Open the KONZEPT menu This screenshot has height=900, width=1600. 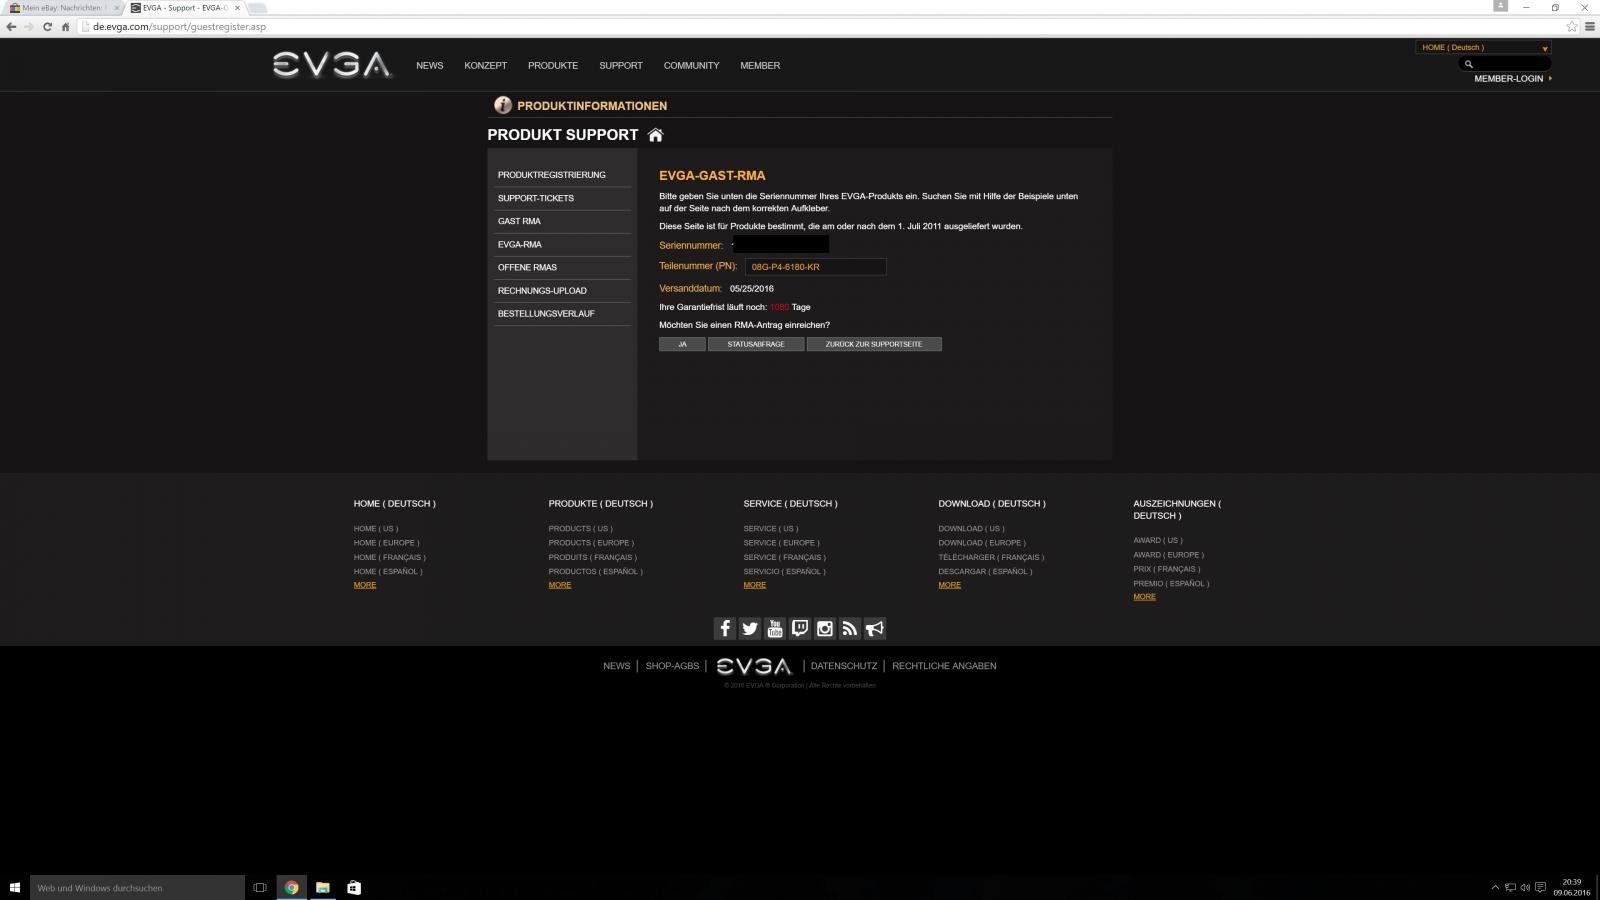tap(485, 66)
